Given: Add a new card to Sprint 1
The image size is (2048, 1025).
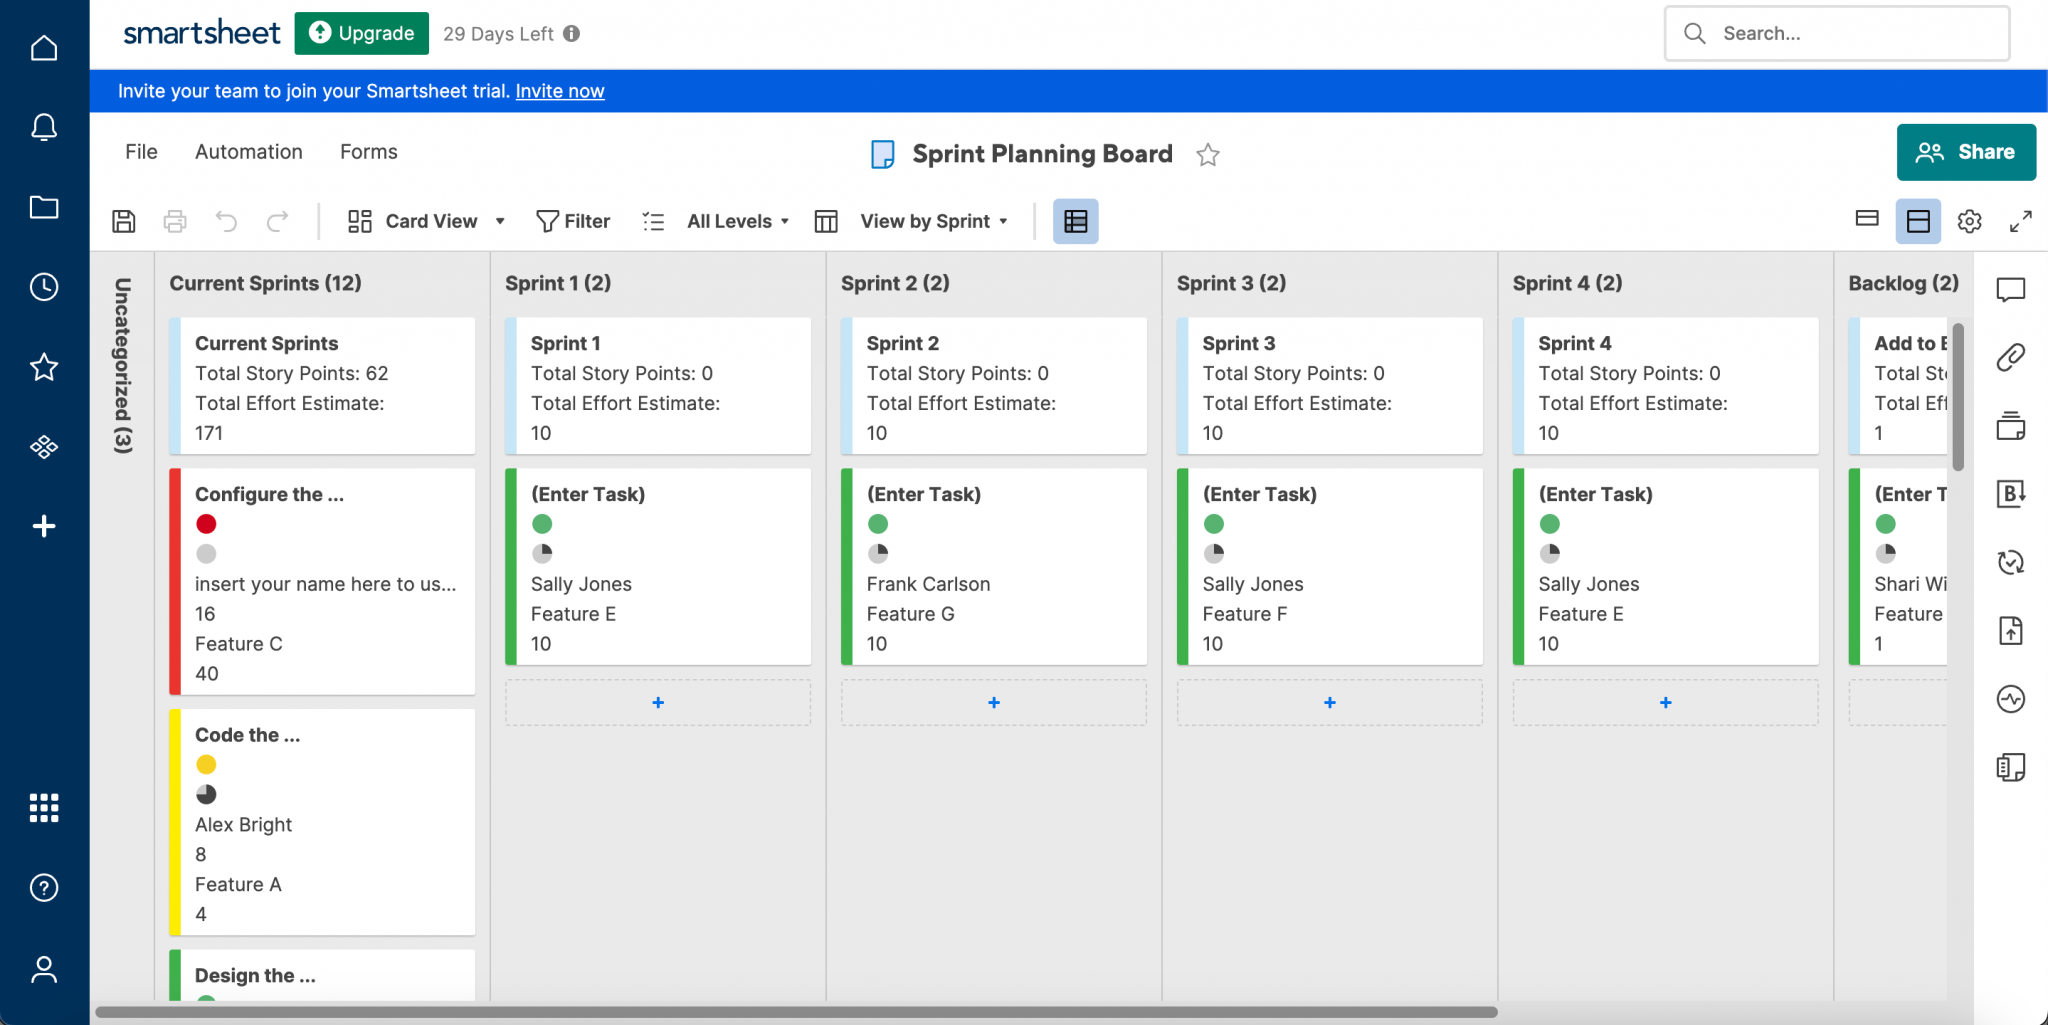Looking at the screenshot, I should (657, 702).
